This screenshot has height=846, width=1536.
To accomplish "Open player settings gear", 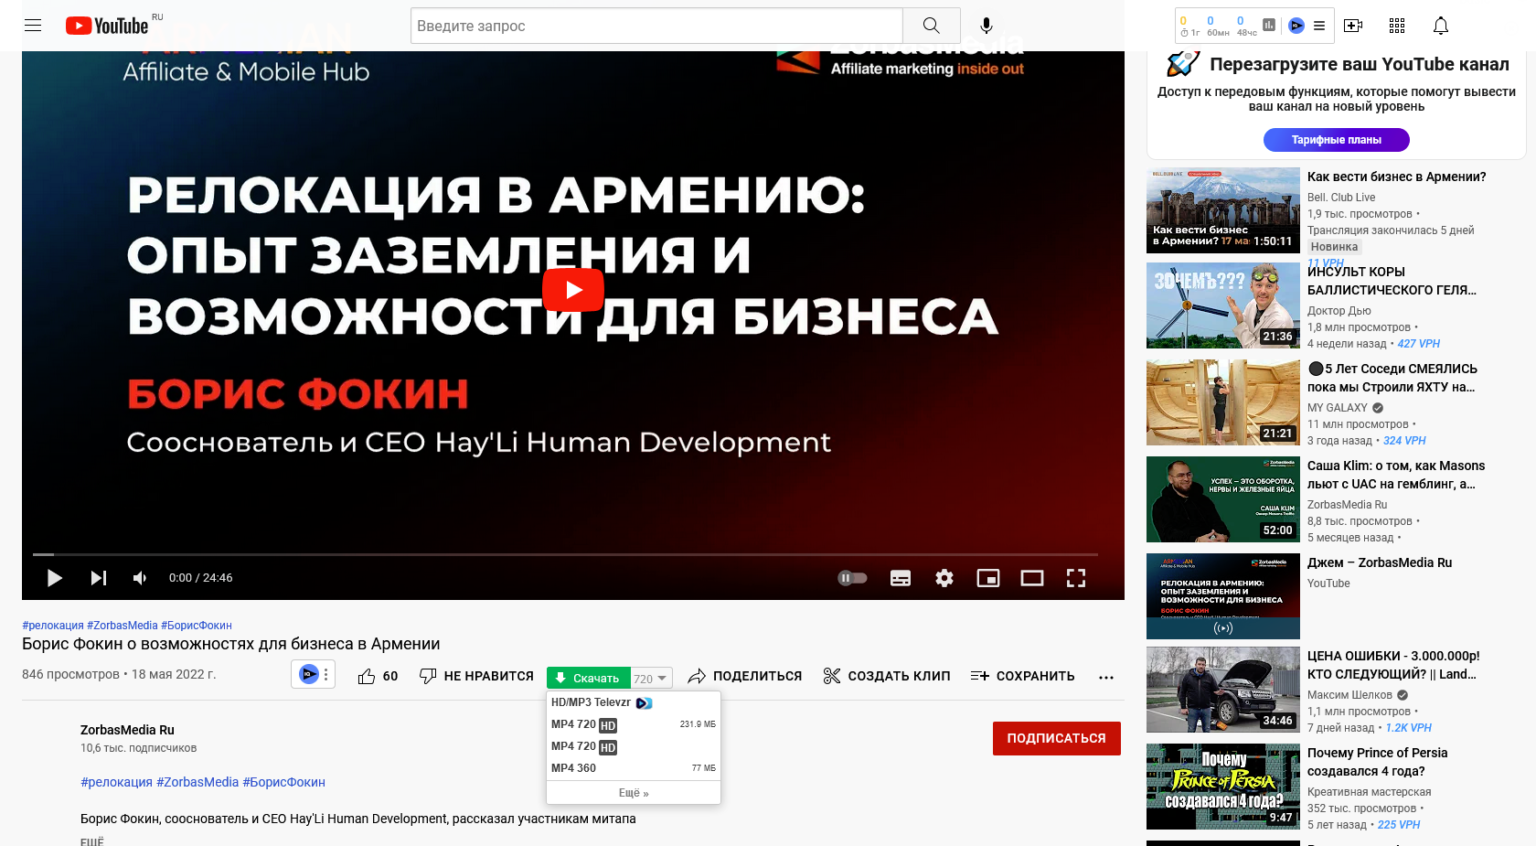I will [x=944, y=578].
